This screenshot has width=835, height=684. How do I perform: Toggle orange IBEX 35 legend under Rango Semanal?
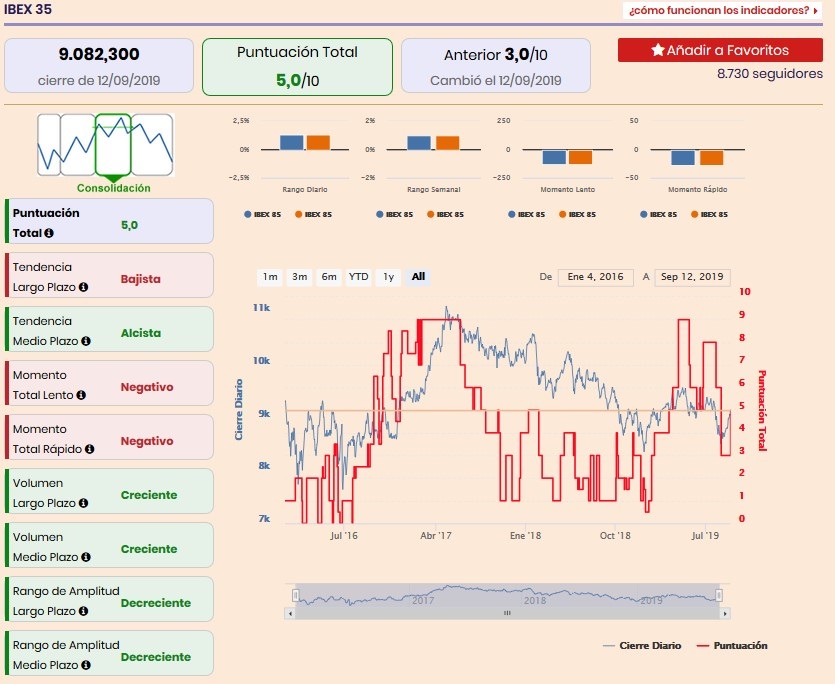445,214
